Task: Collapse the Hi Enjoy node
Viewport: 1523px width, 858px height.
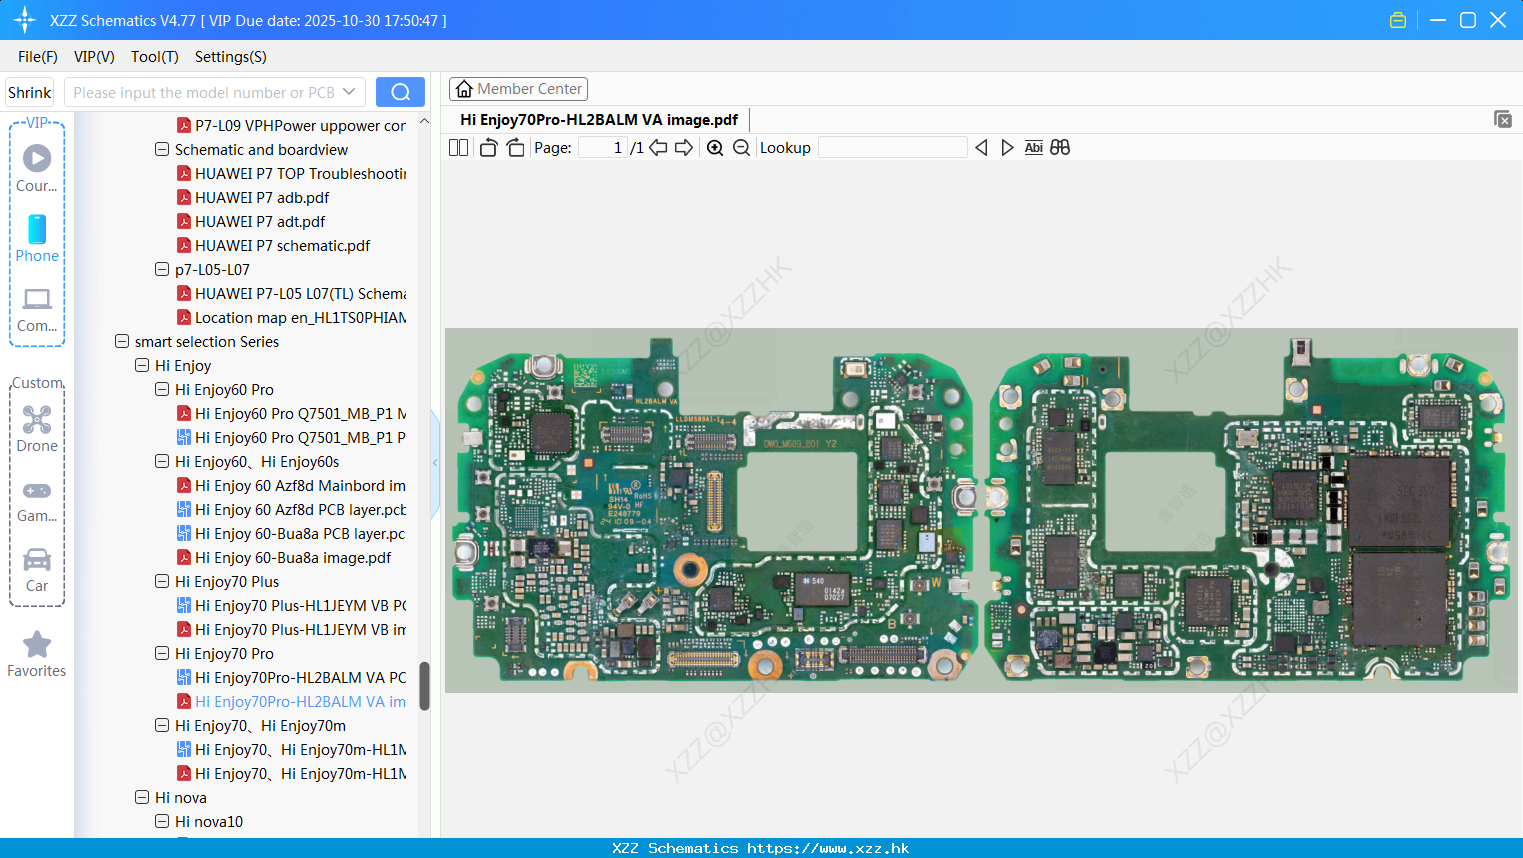Action: coord(142,366)
